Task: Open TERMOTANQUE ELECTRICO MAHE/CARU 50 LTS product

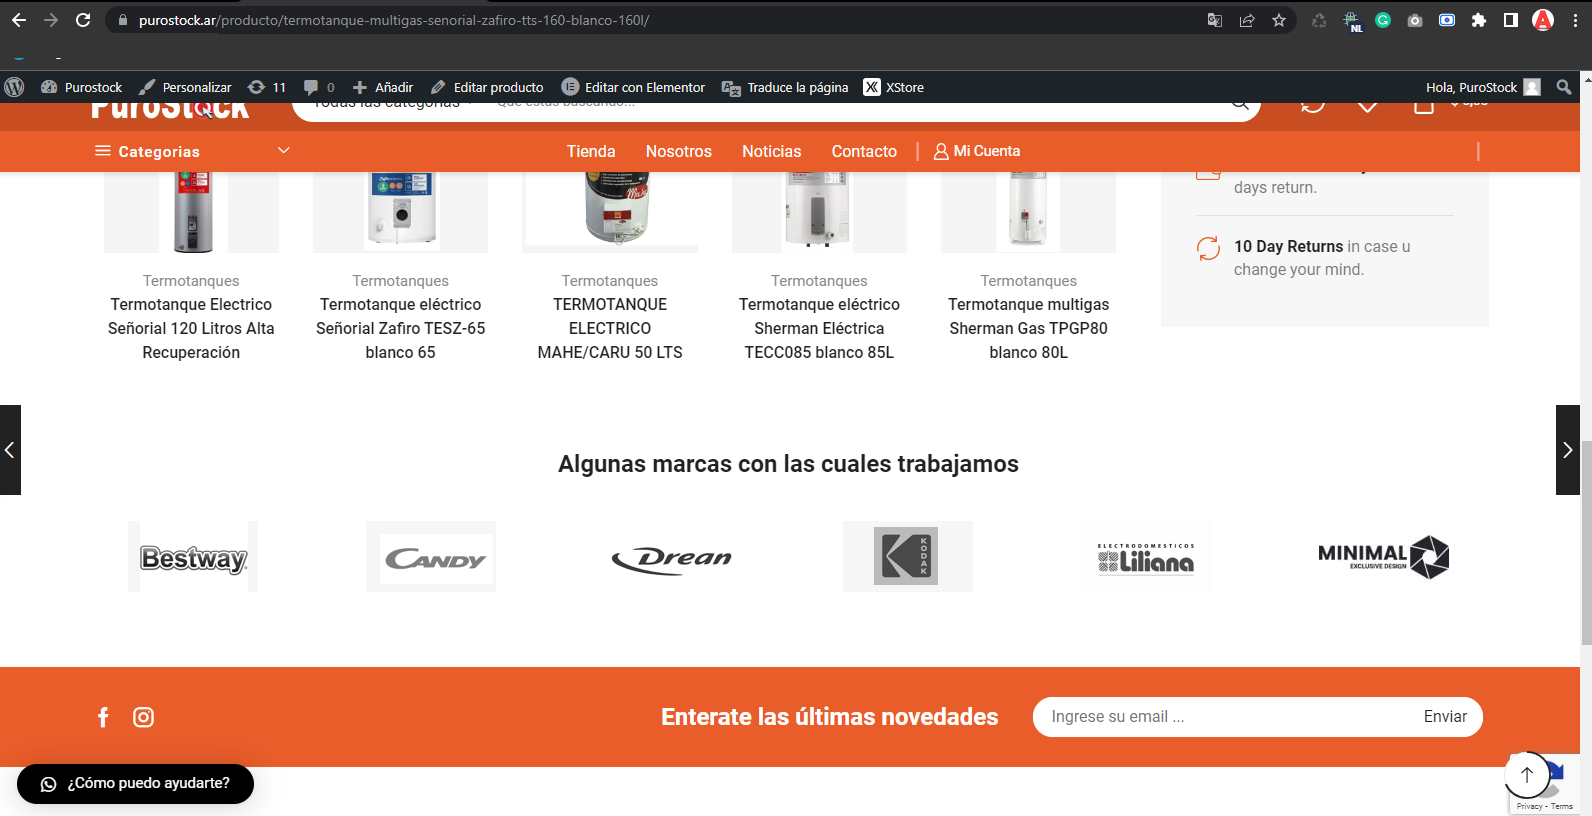Action: (610, 328)
